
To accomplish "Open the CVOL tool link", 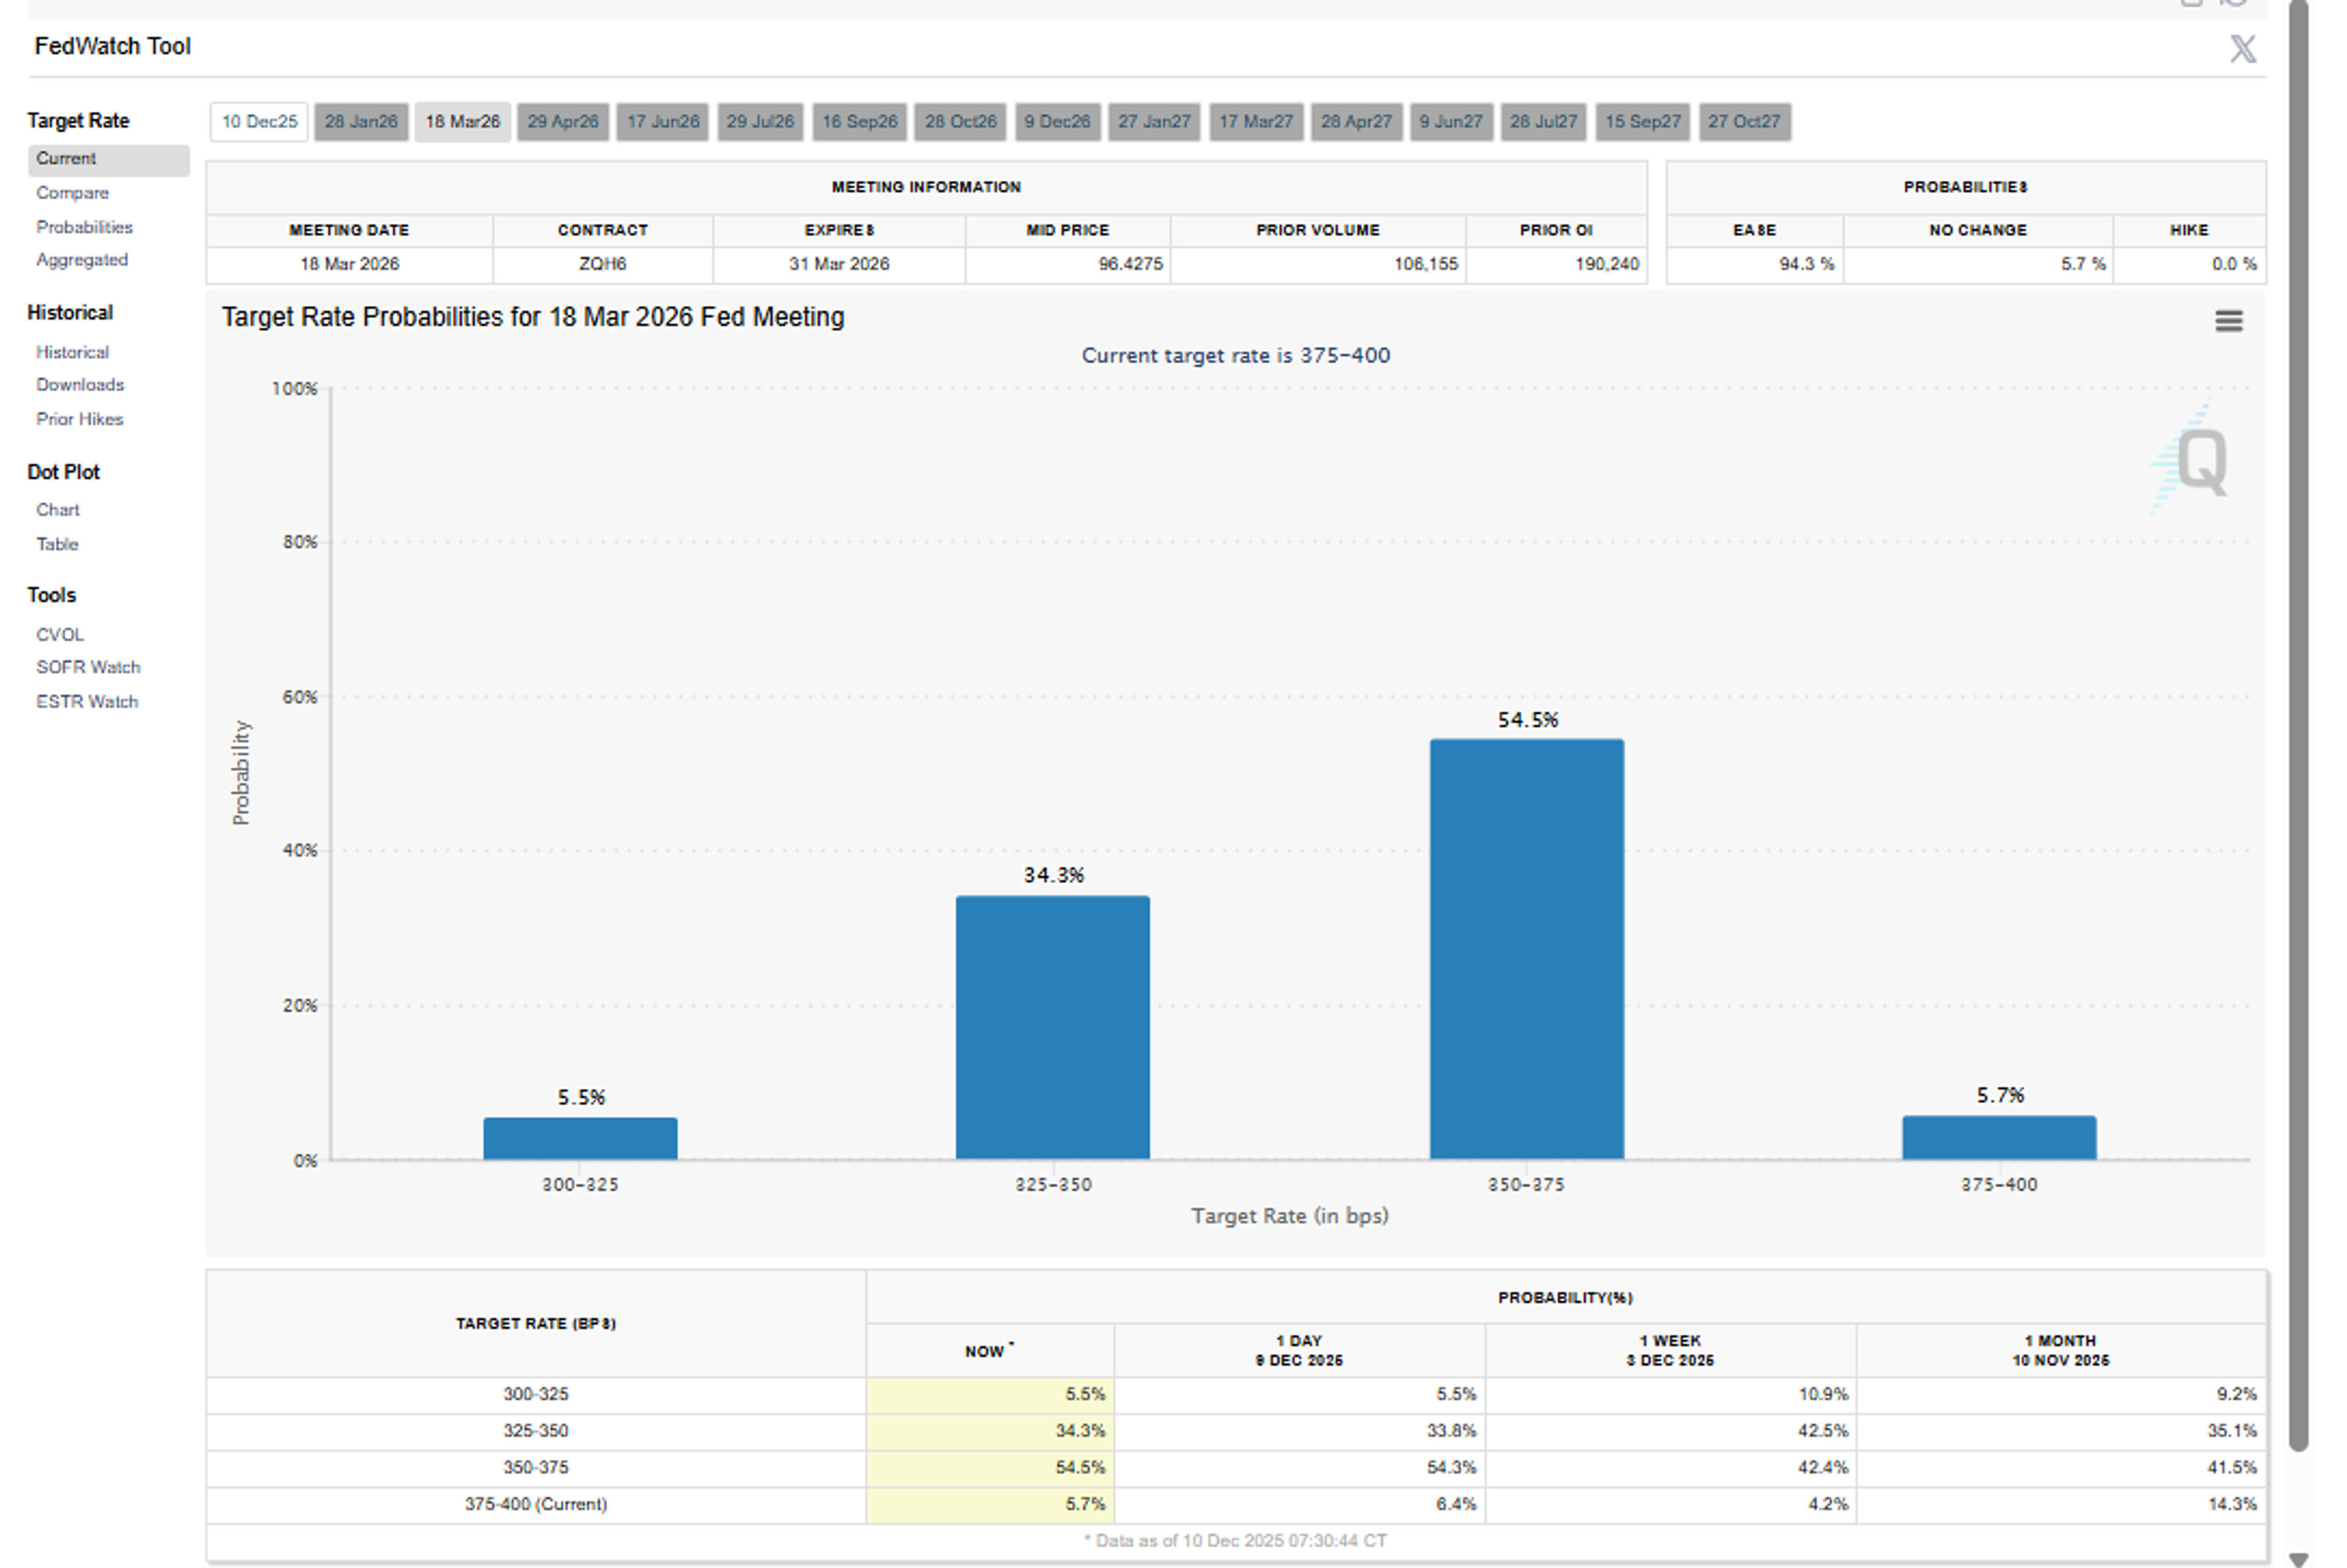I will pos(60,635).
